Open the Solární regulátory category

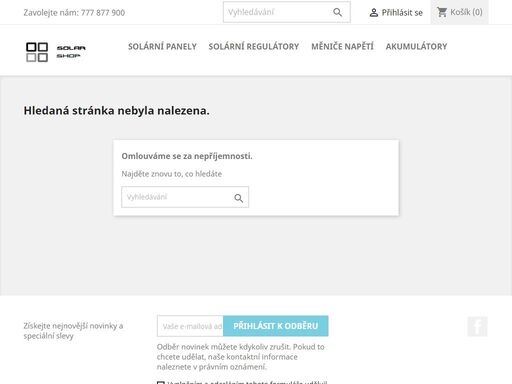(254, 46)
